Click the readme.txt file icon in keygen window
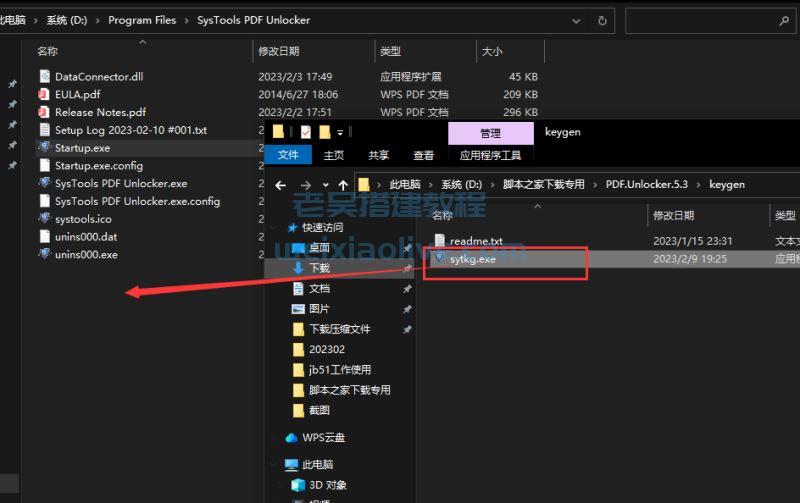The width and height of the screenshot is (800, 503). [439, 240]
